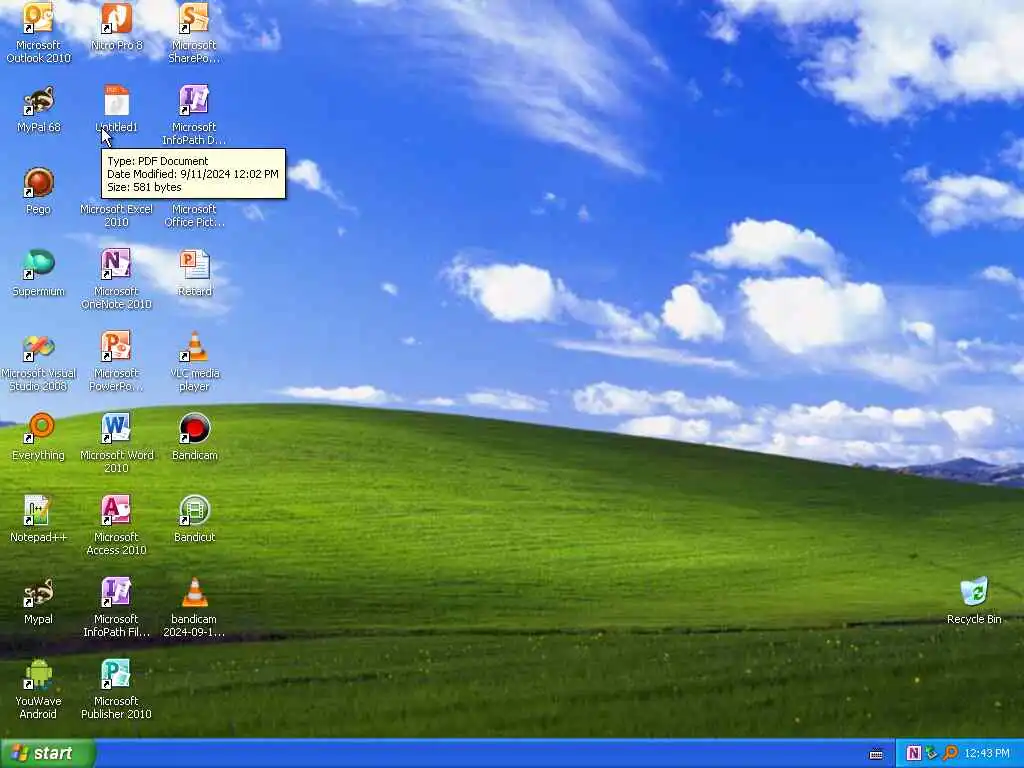Click the Microsoft OneNote 2010 icon

click(x=116, y=264)
